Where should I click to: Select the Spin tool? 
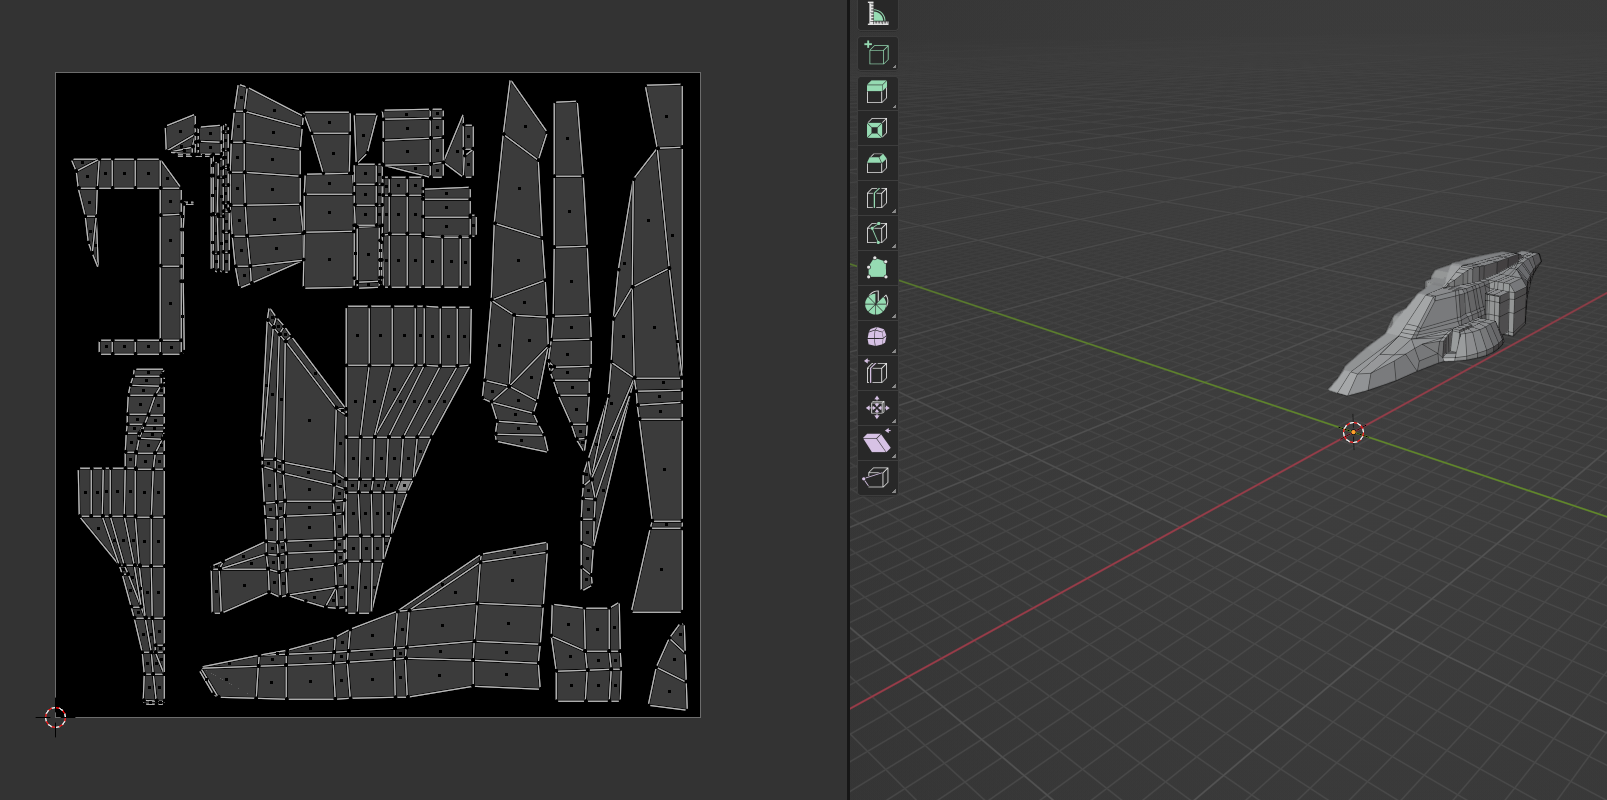pos(877,303)
